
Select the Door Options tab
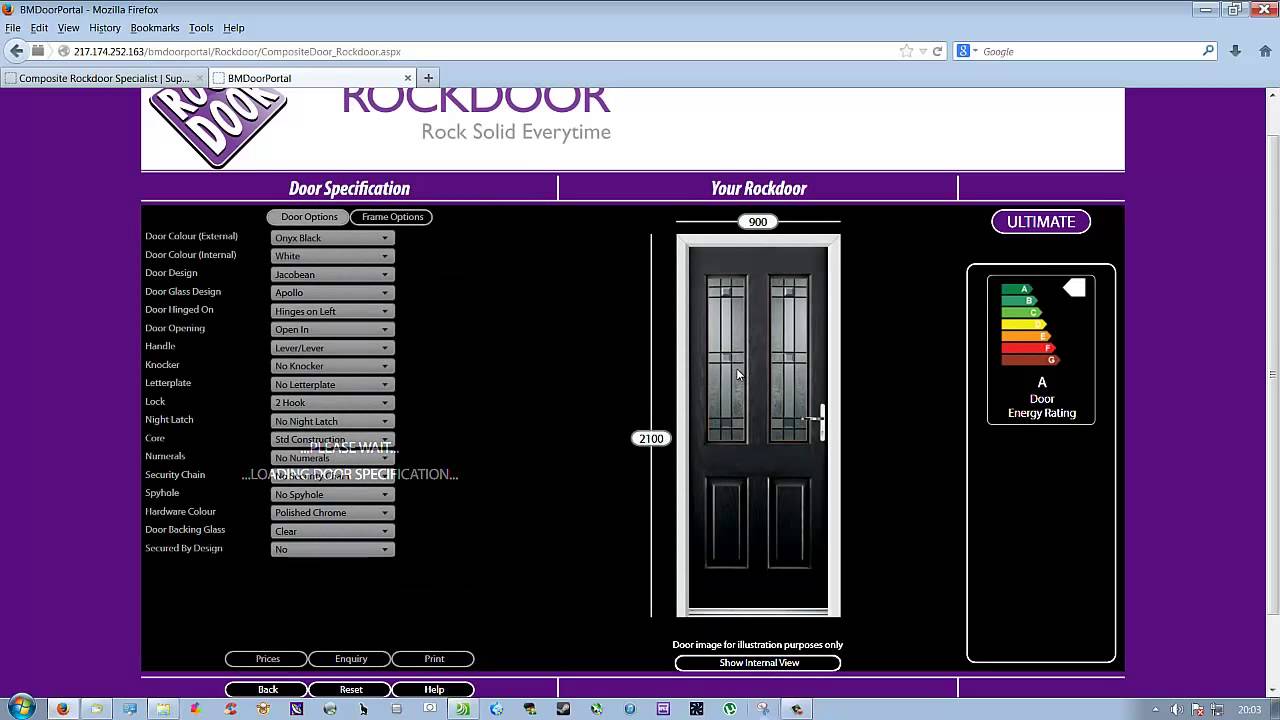click(x=309, y=217)
